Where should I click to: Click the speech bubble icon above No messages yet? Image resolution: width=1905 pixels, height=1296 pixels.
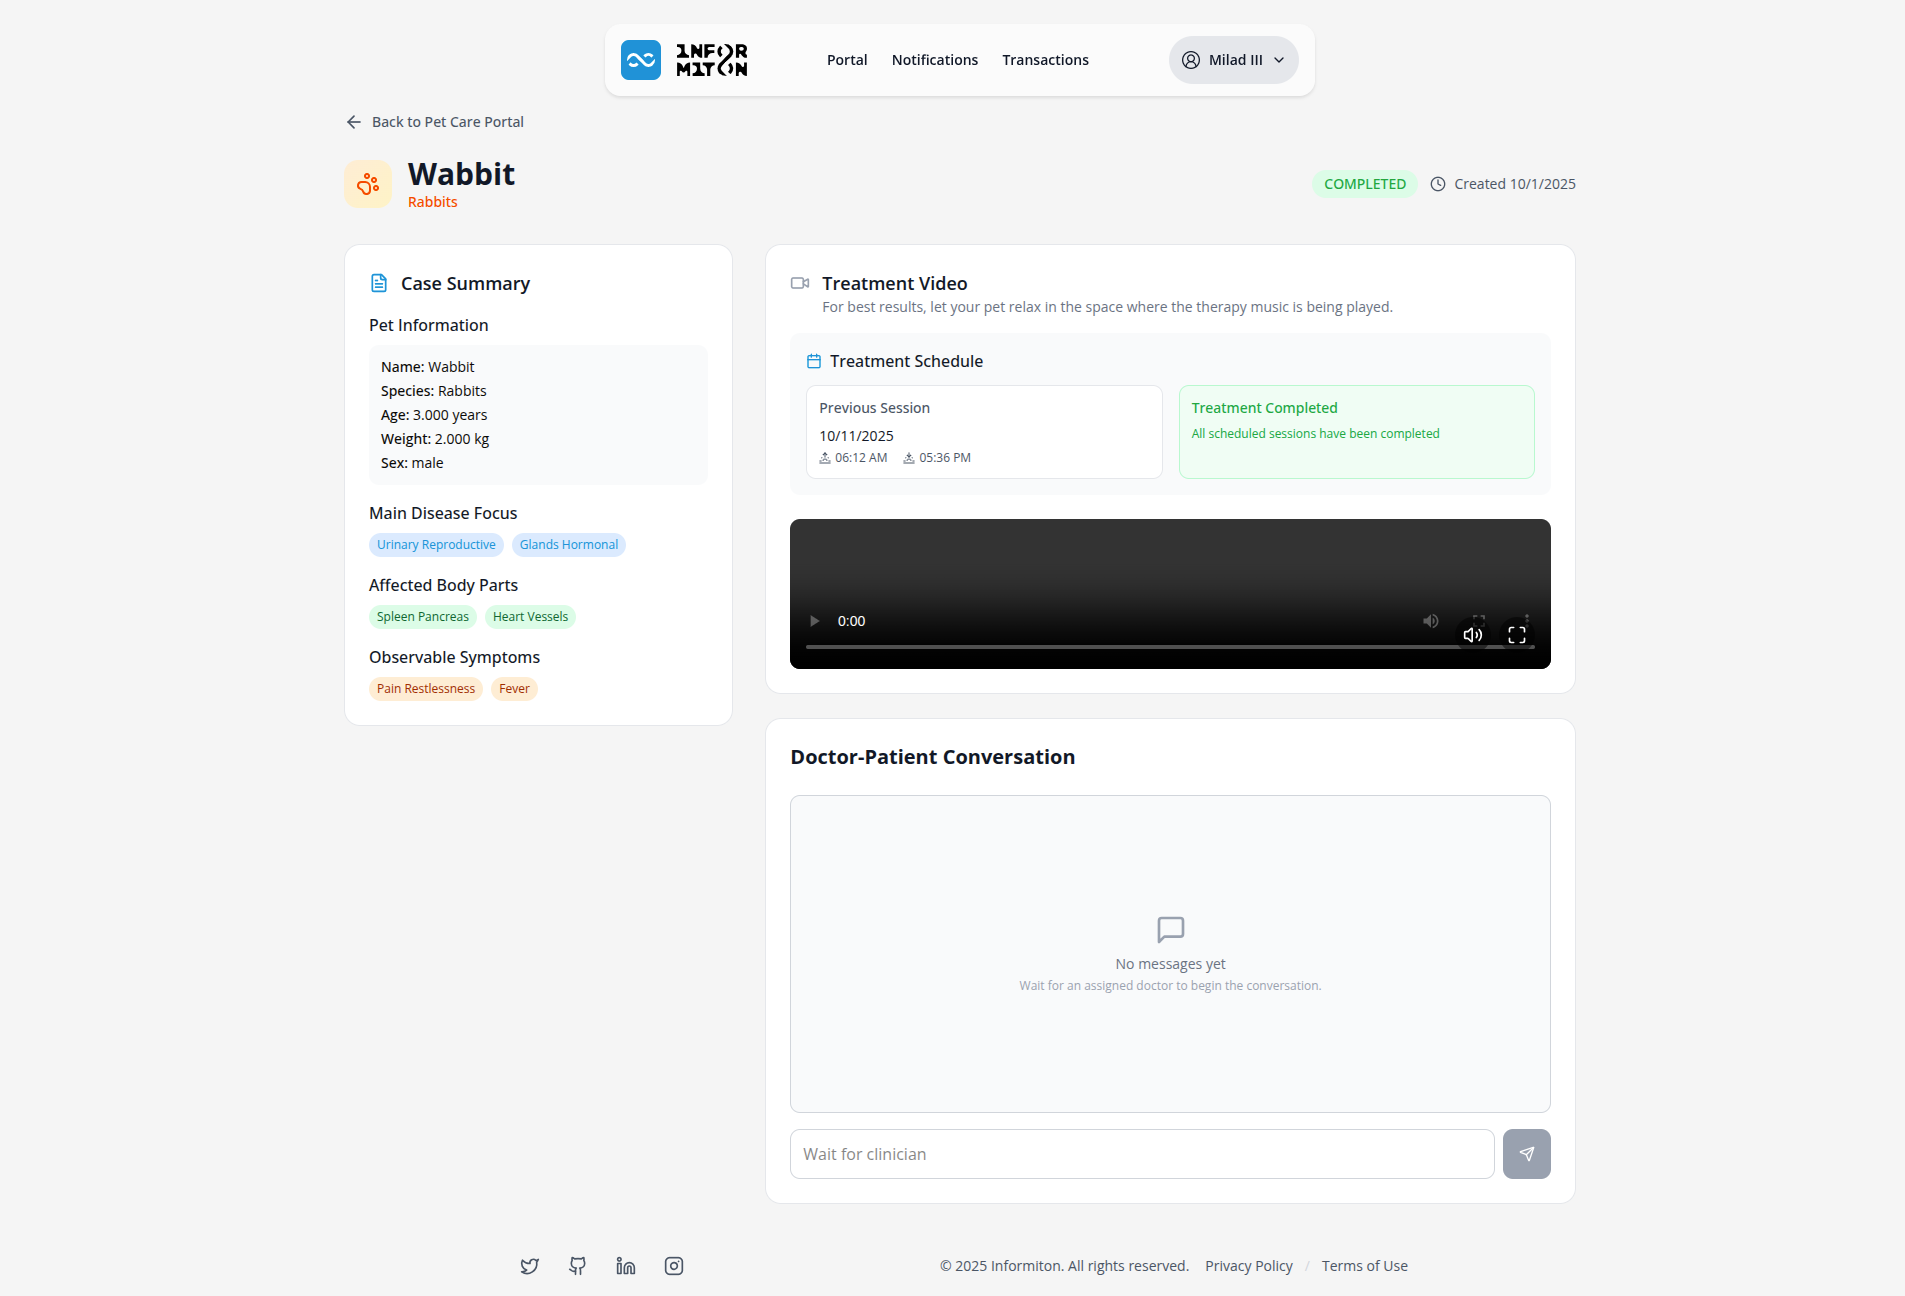click(1171, 929)
